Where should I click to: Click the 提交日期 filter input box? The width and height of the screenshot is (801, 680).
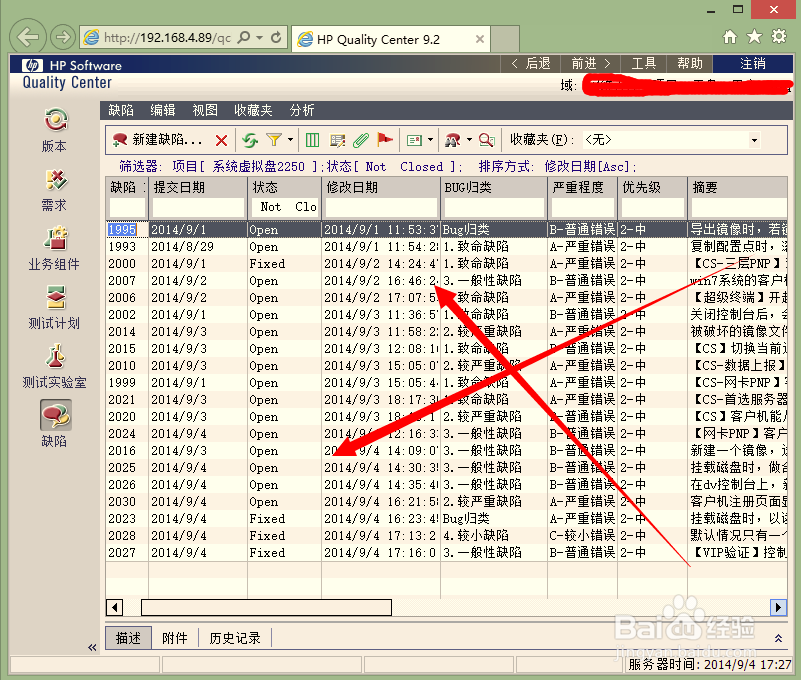tap(198, 207)
